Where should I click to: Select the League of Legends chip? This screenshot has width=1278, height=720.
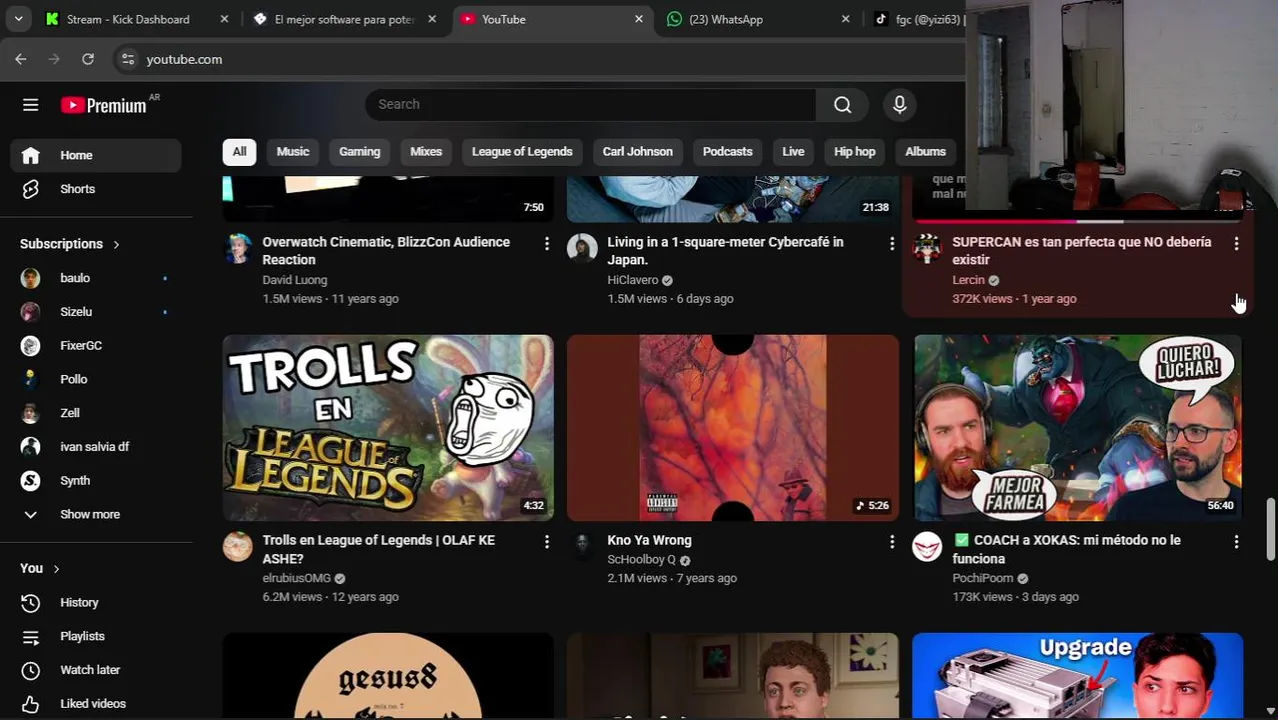522,152
